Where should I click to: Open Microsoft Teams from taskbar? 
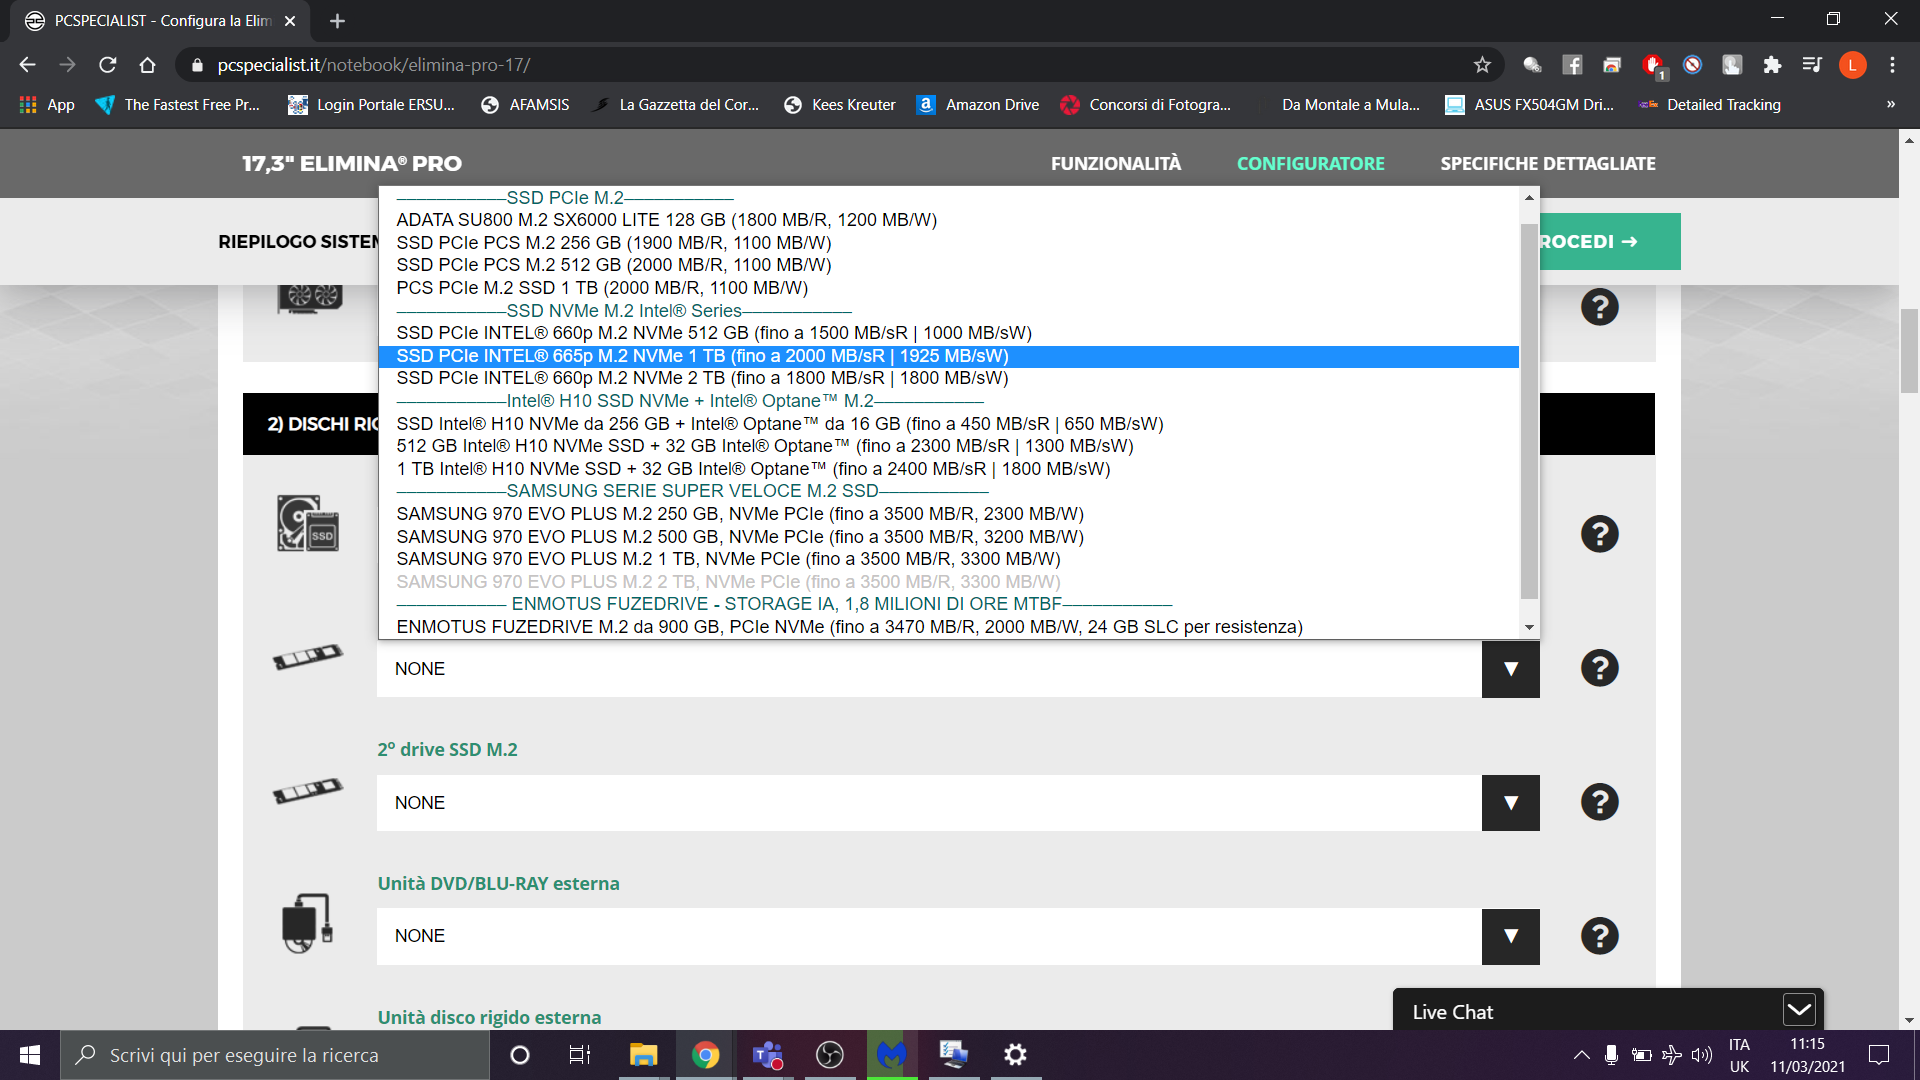coord(768,1055)
